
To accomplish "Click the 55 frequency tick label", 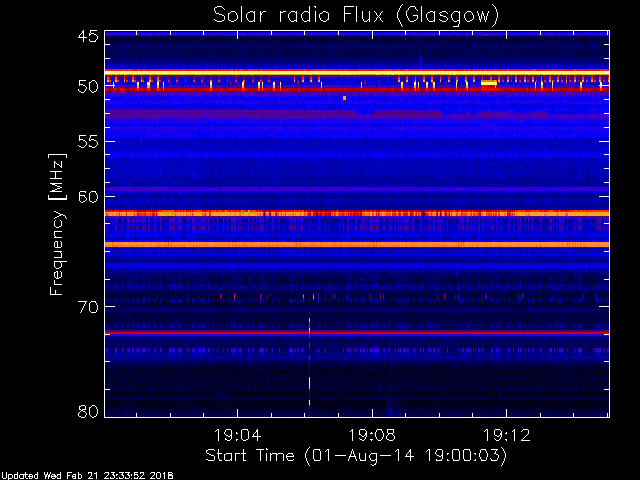I will tap(88, 142).
